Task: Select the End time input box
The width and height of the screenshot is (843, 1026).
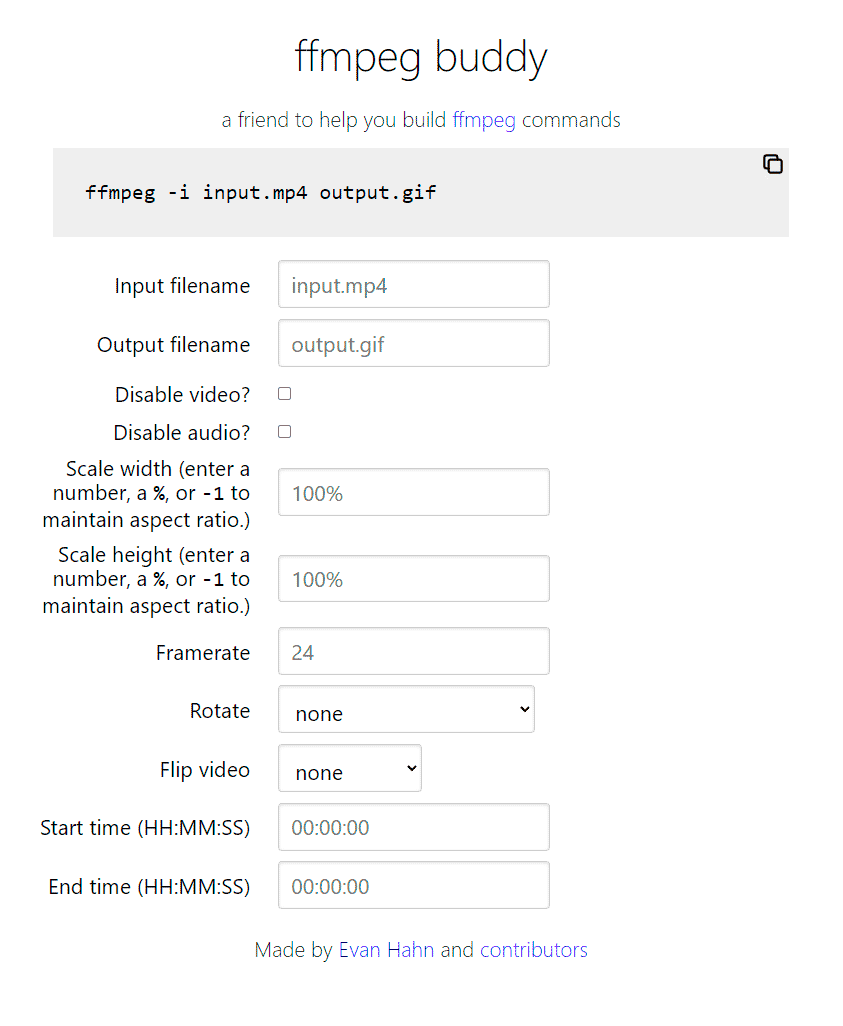Action: coord(414,886)
